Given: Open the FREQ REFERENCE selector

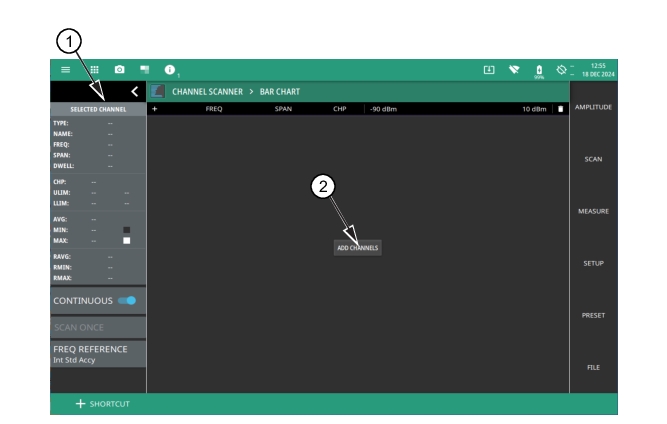Looking at the screenshot, I should click(x=98, y=353).
